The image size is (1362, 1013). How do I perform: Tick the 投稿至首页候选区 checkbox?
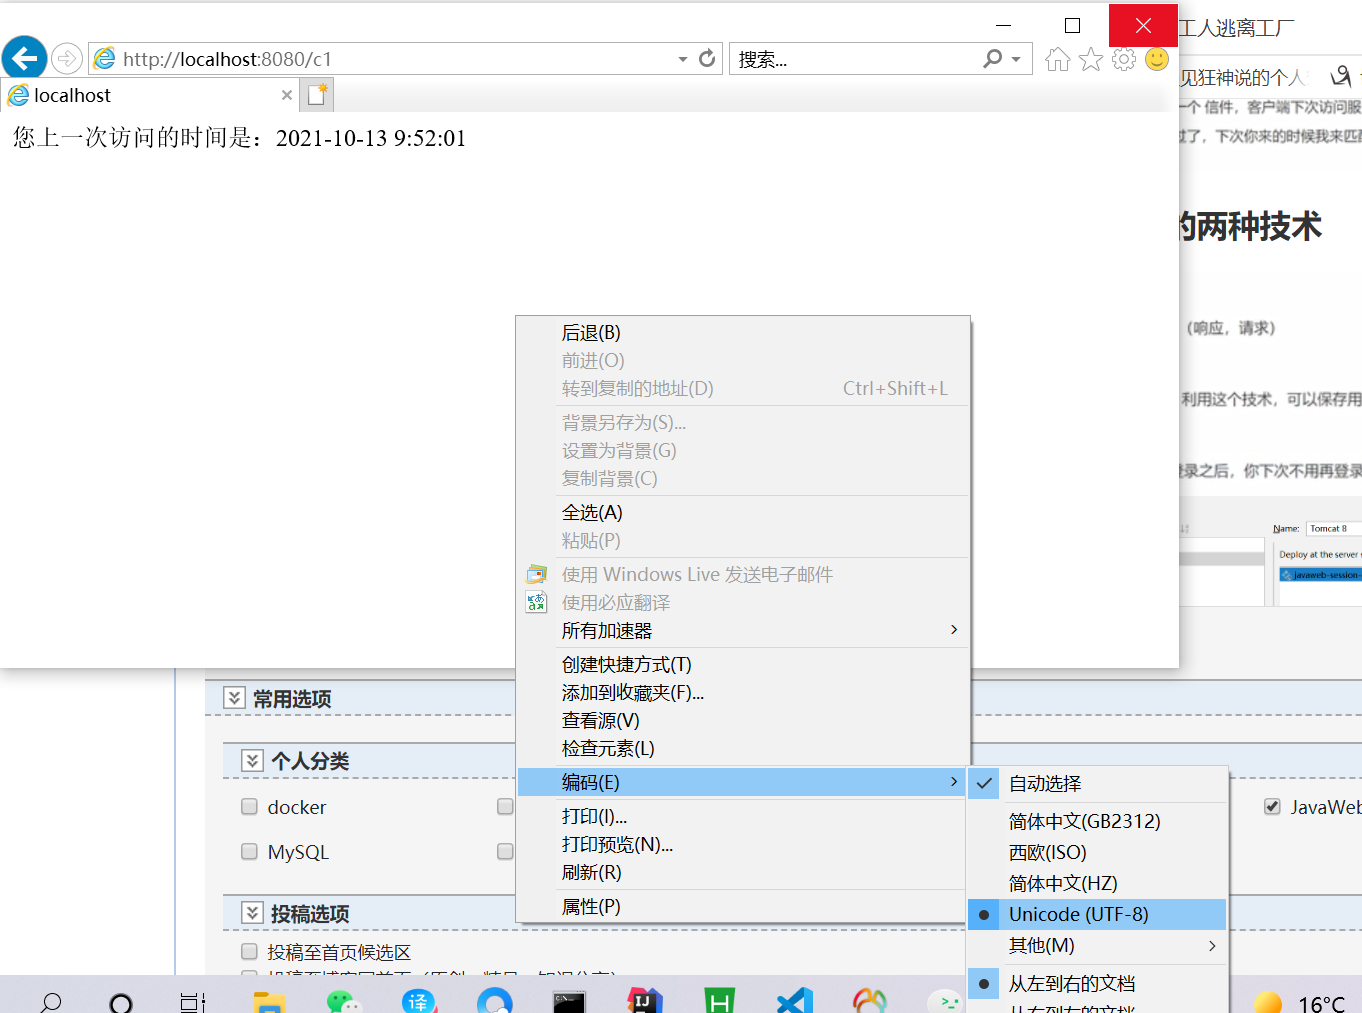pos(249,951)
